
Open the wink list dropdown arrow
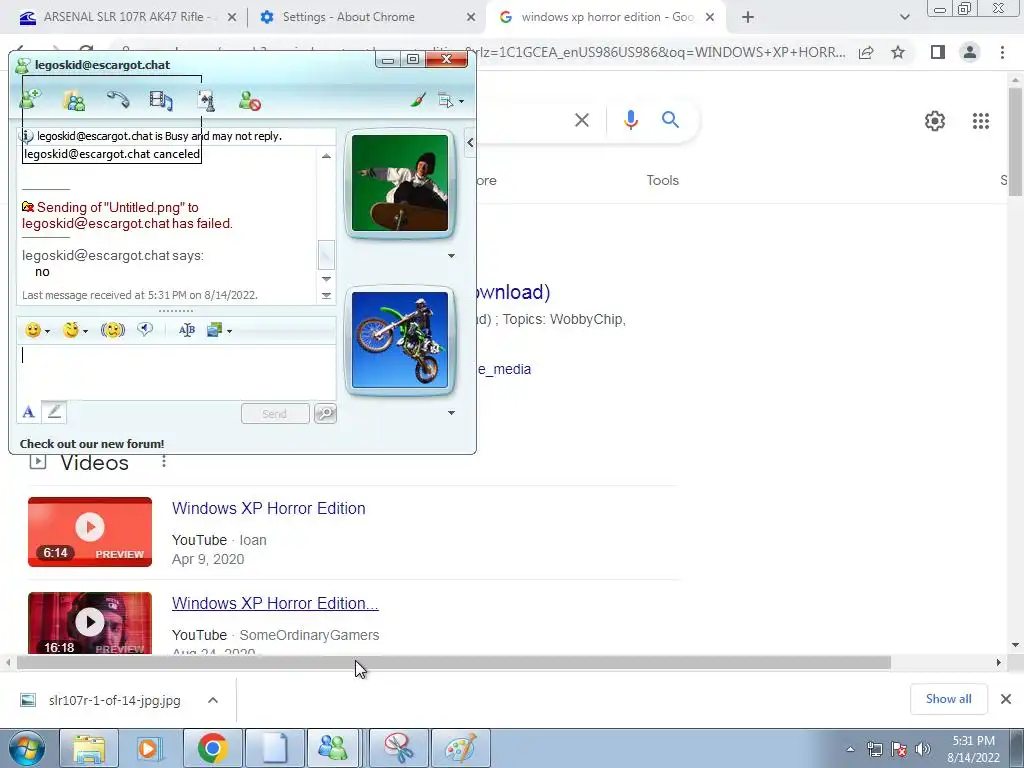(85, 331)
